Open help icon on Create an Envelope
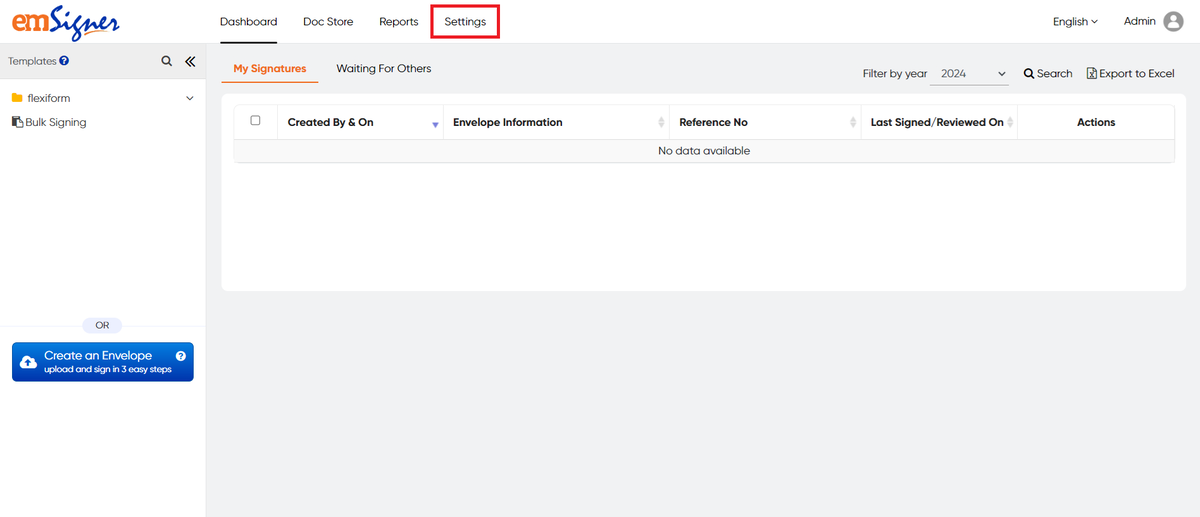The image size is (1200, 517). [x=180, y=356]
